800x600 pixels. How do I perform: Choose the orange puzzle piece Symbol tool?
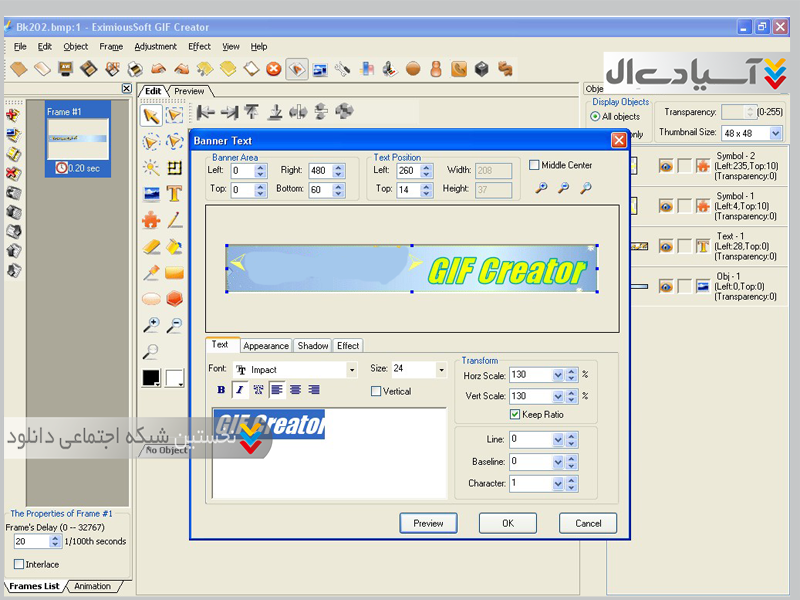click(x=151, y=220)
